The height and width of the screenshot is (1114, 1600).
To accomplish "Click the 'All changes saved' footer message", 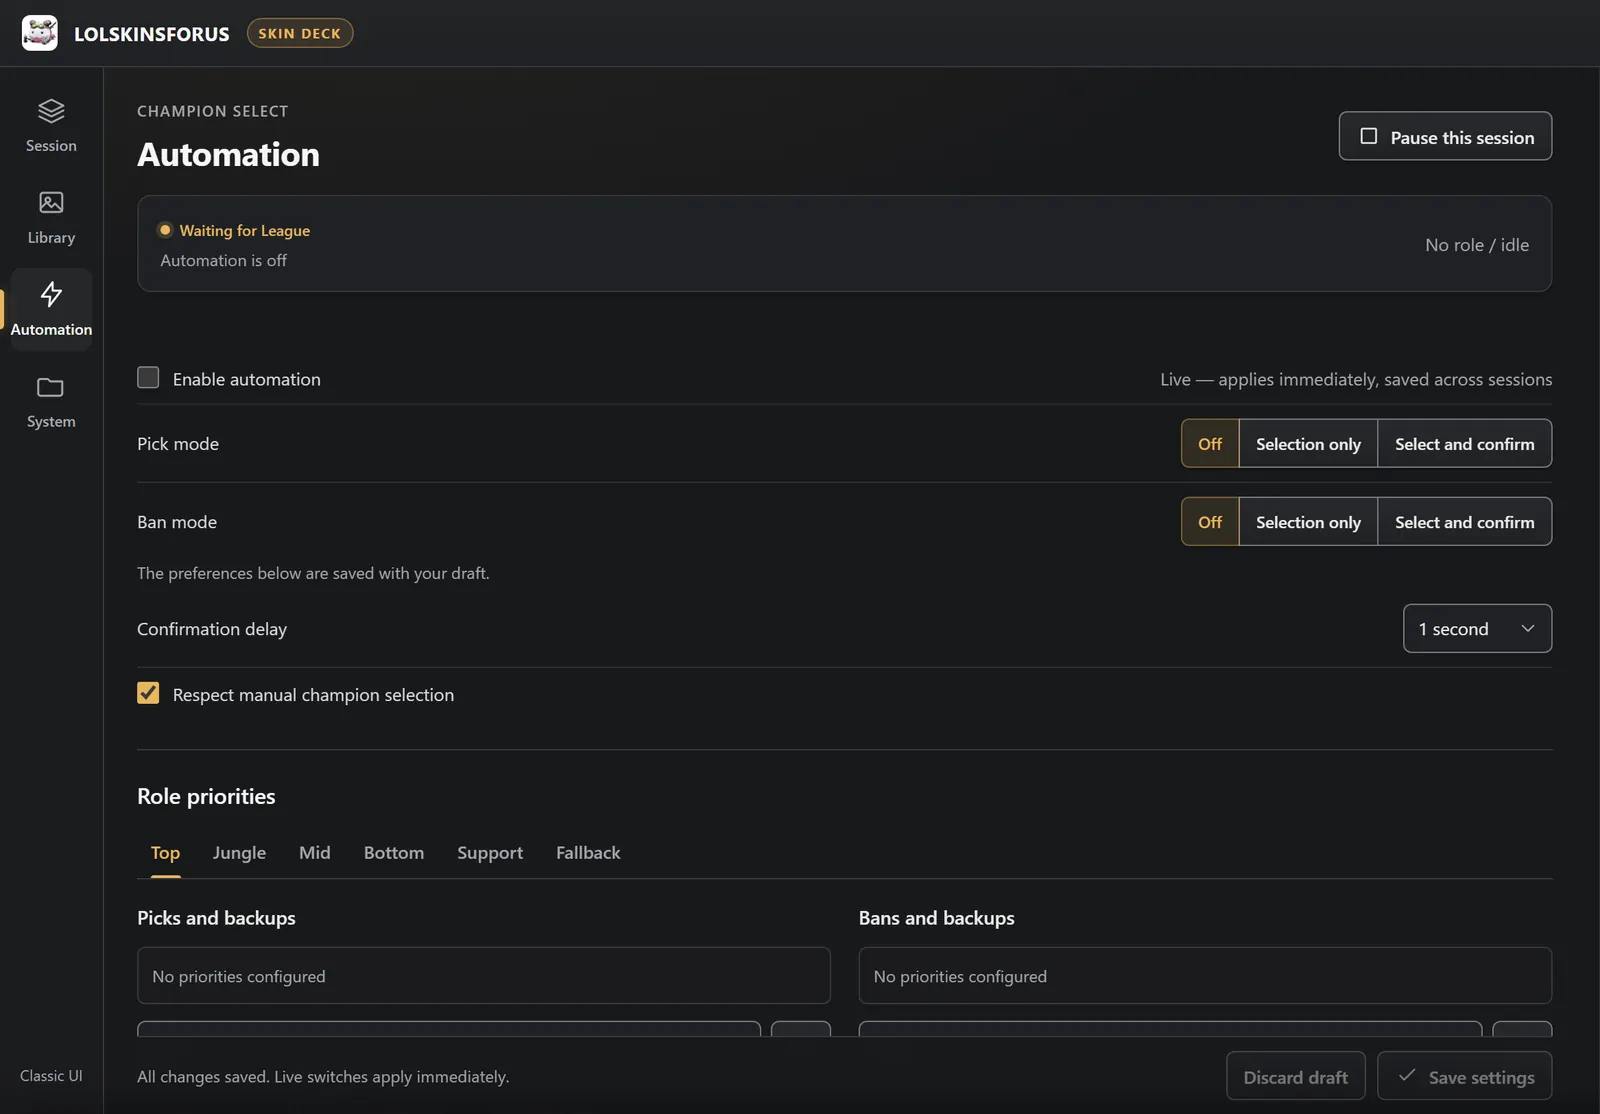I will click(x=323, y=1076).
